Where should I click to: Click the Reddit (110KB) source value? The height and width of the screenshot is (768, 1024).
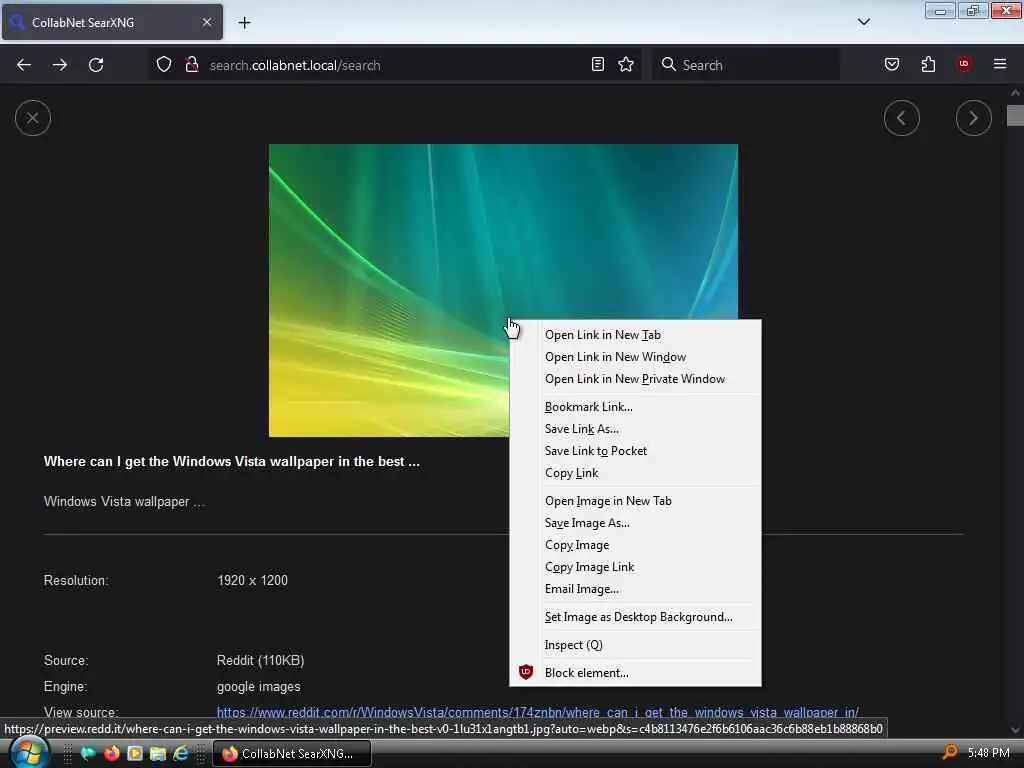pos(261,660)
